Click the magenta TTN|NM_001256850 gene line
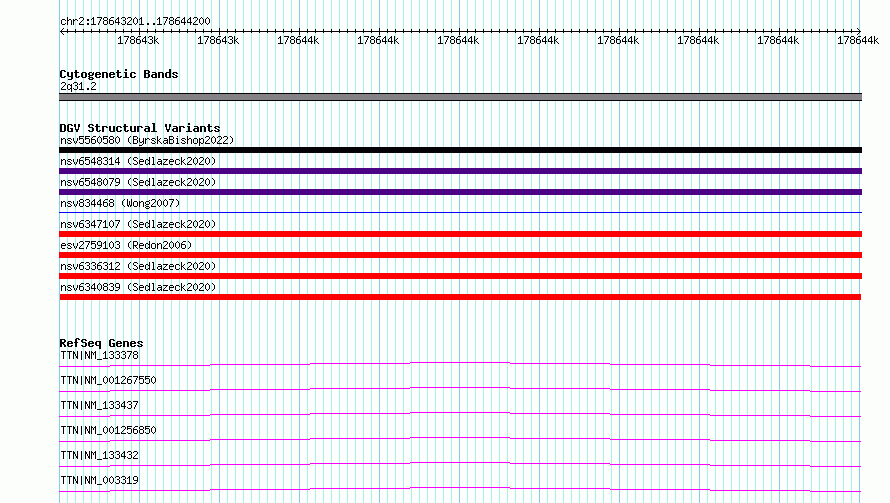This screenshot has width=890, height=503. tap(460, 439)
